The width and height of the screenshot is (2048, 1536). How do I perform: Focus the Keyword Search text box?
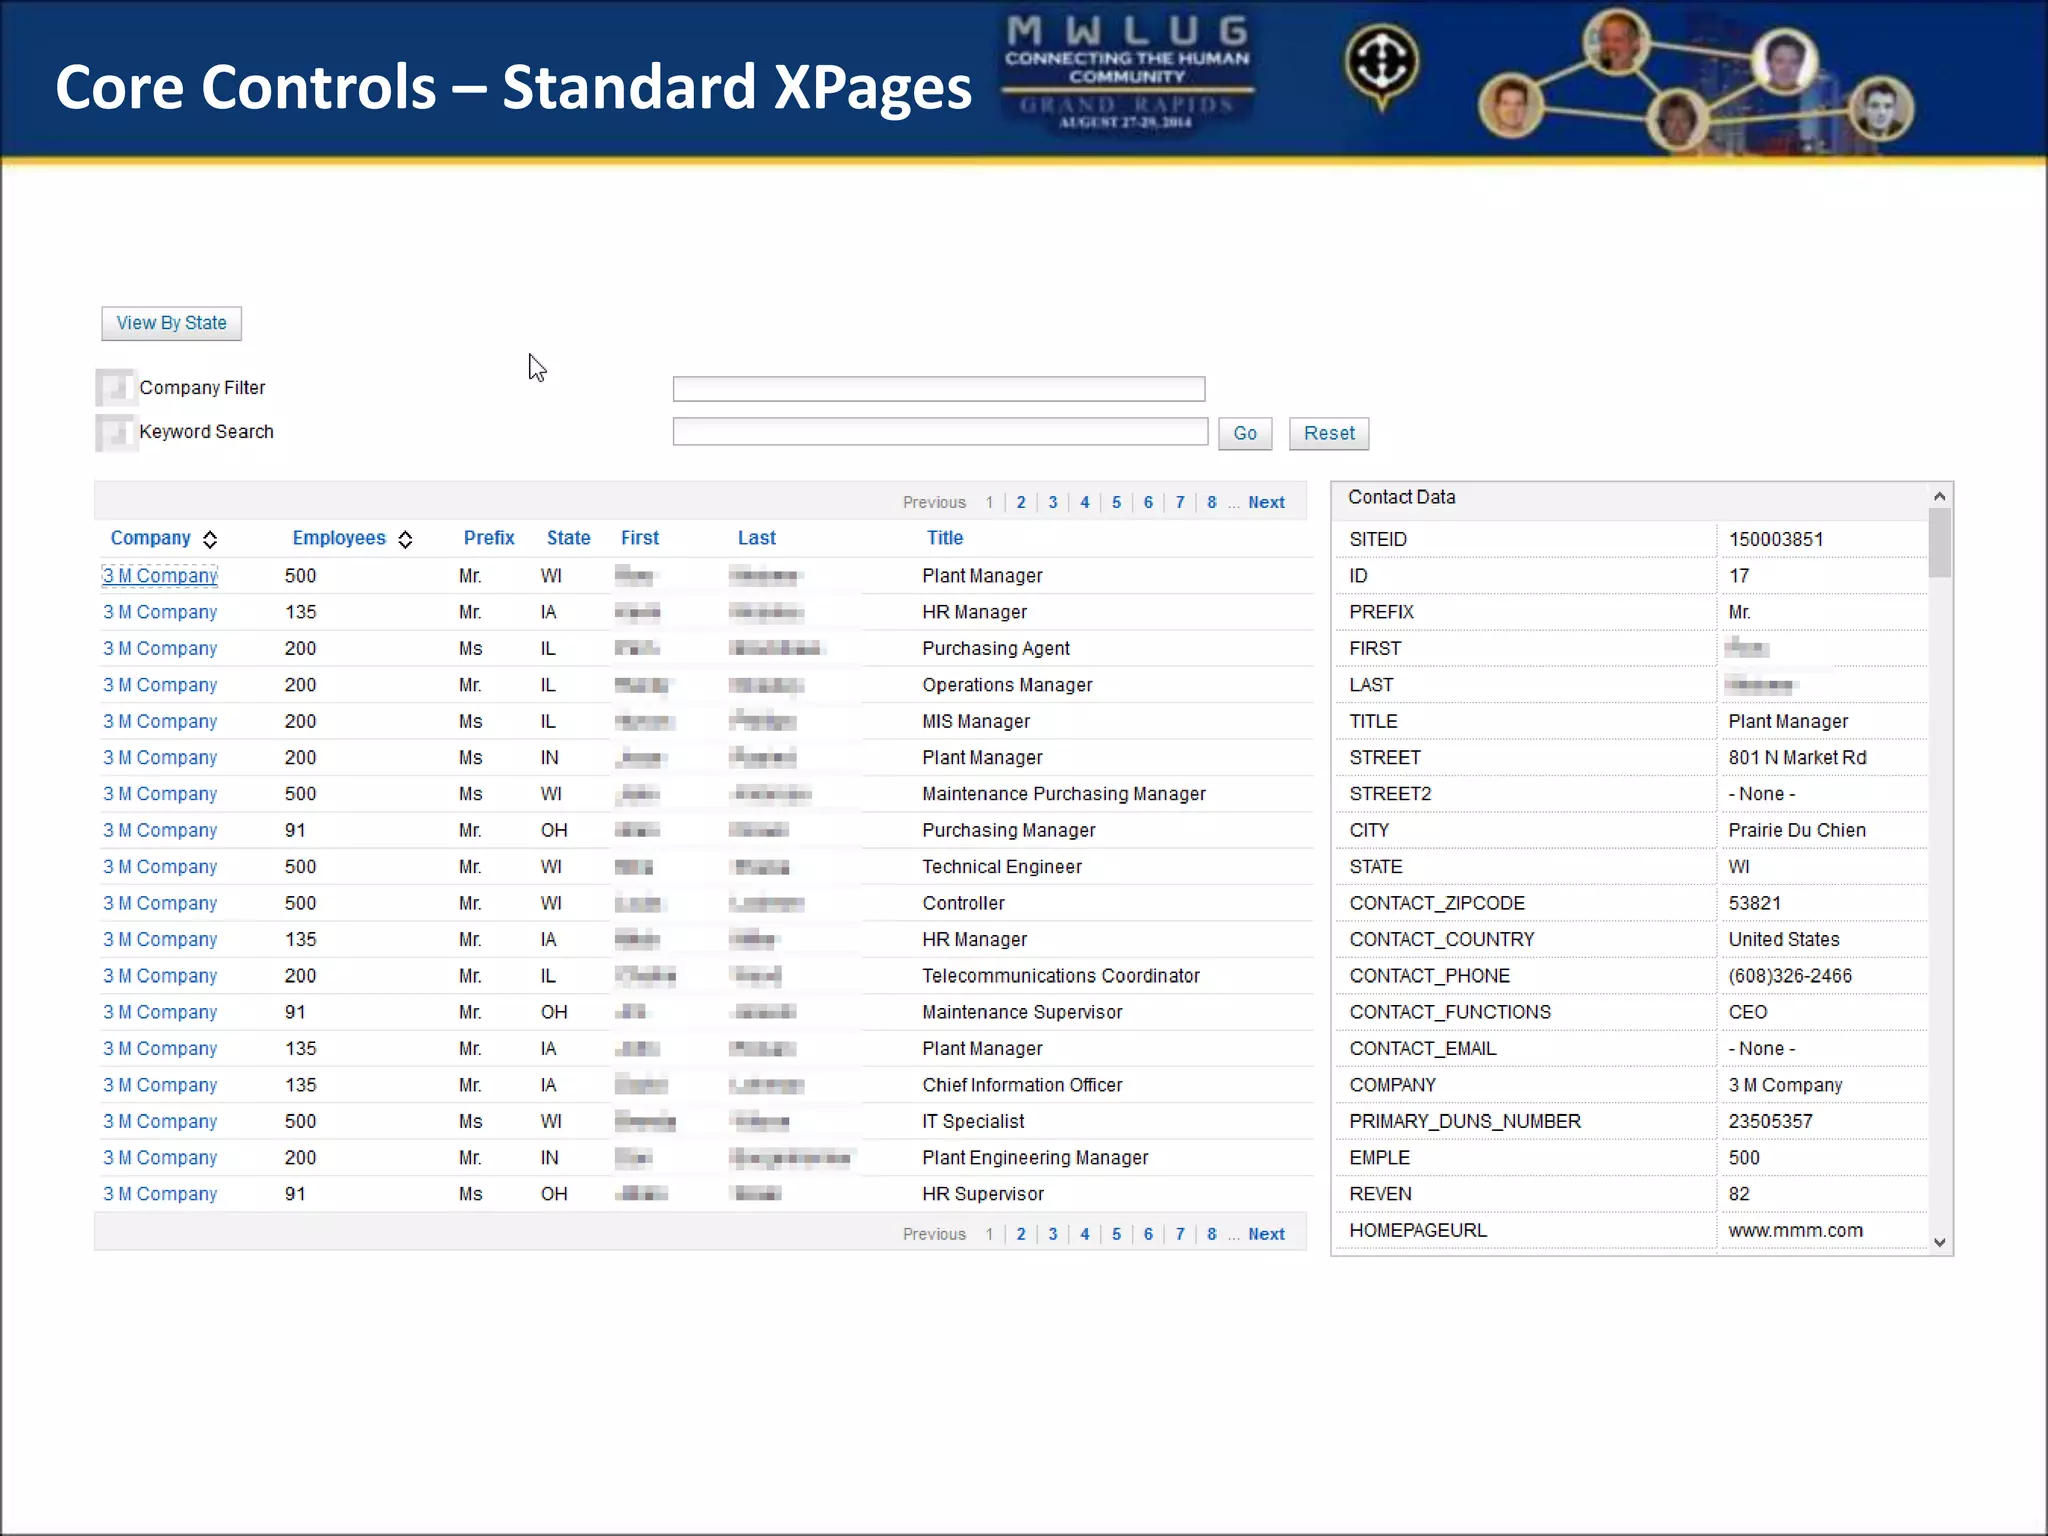(x=940, y=432)
